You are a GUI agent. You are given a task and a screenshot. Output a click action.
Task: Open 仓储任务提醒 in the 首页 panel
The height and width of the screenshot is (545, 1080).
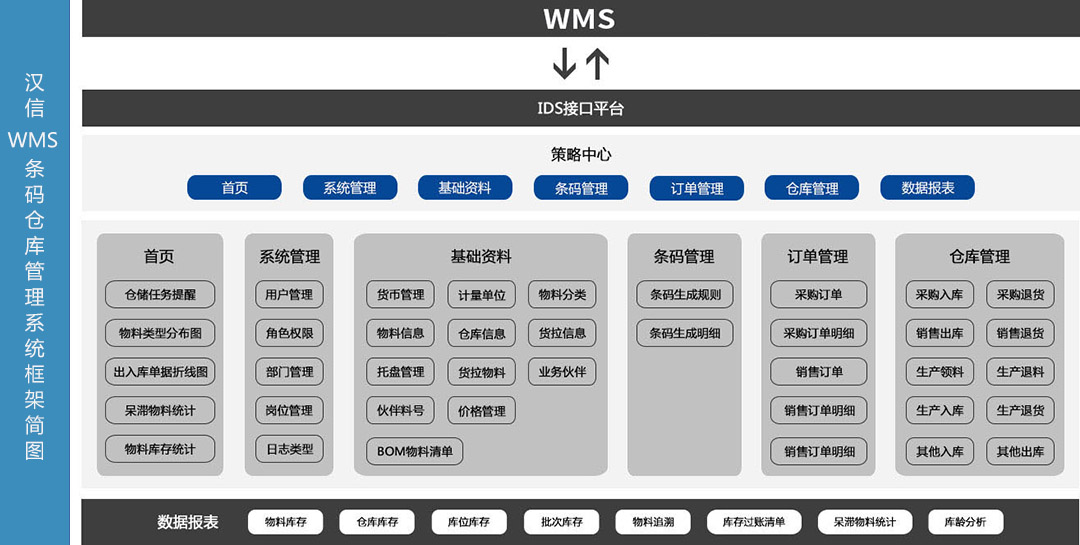coord(160,294)
